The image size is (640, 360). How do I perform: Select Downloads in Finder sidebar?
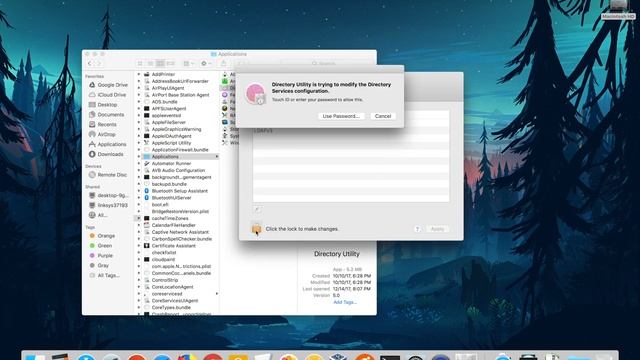click(x=106, y=154)
